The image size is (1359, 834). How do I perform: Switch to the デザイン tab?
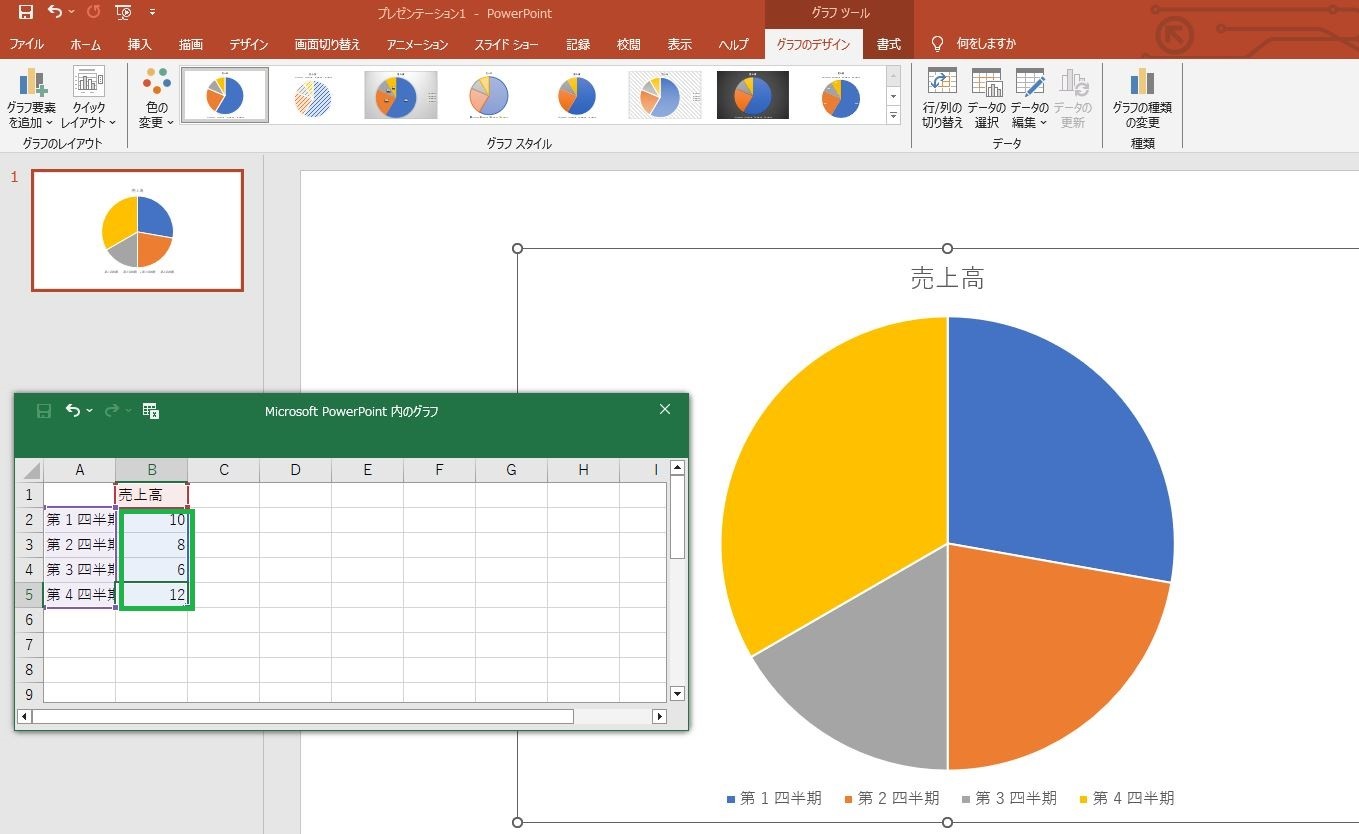249,44
